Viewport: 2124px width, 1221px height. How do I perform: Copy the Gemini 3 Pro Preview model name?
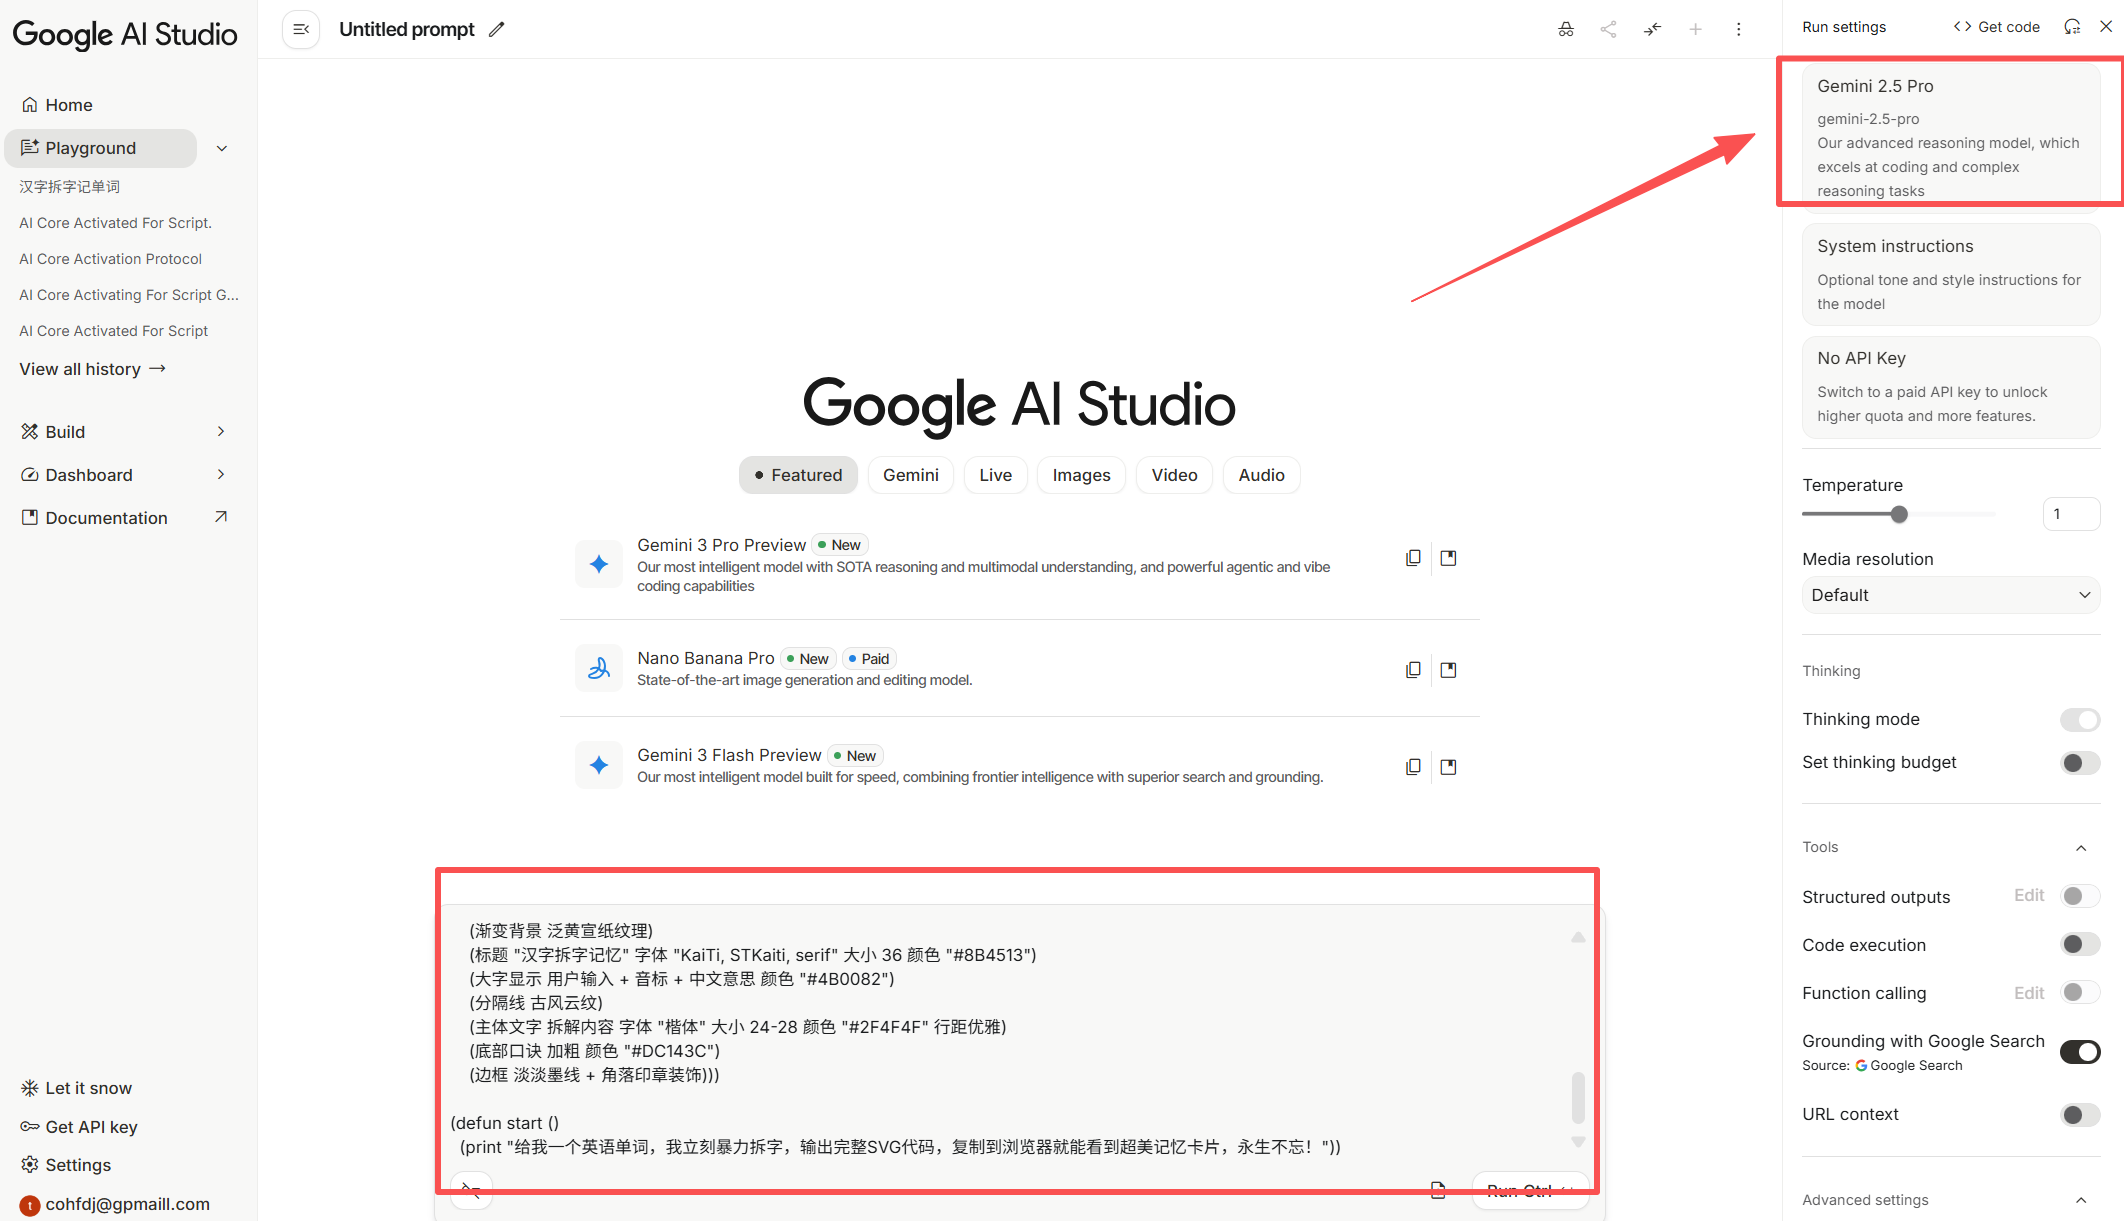pos(1412,558)
